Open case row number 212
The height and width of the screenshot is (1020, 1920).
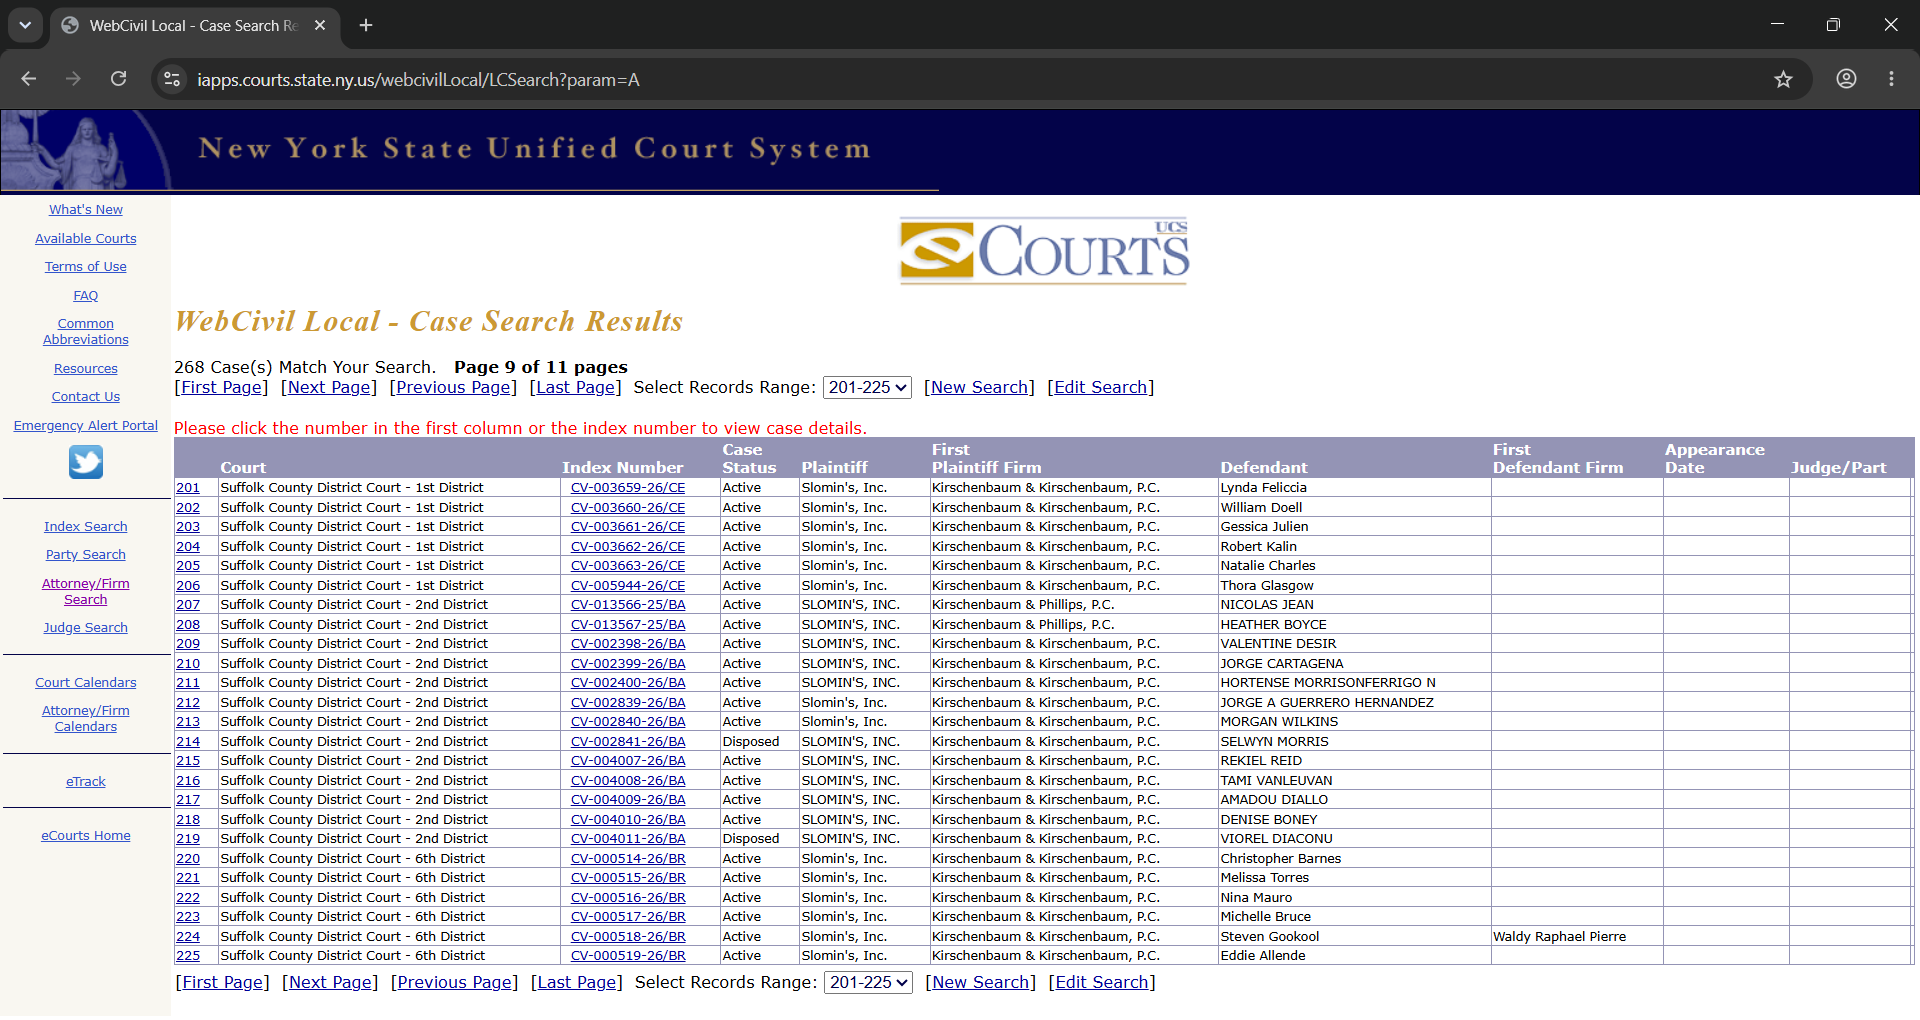coord(188,703)
